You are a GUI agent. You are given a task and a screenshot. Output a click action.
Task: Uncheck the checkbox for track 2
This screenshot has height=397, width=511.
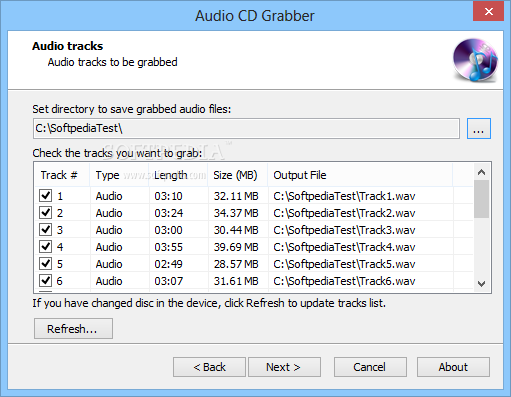pyautogui.click(x=46, y=213)
